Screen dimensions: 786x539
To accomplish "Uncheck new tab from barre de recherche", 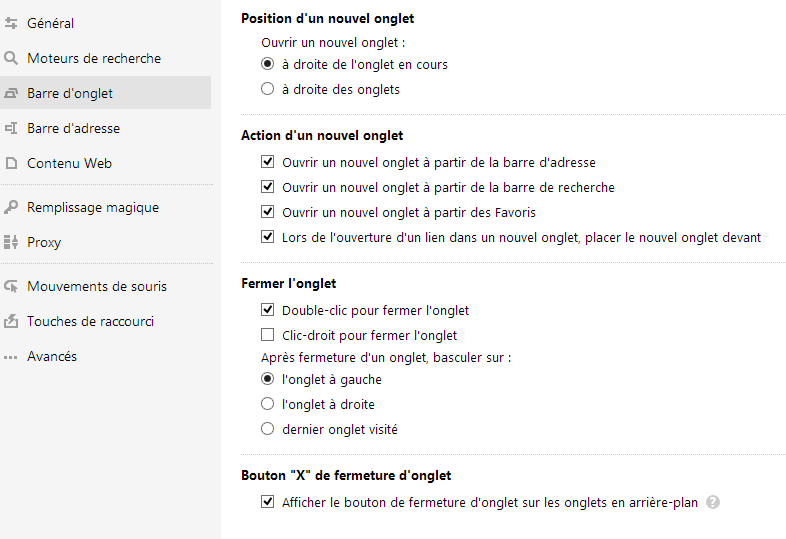I will click(x=268, y=187).
